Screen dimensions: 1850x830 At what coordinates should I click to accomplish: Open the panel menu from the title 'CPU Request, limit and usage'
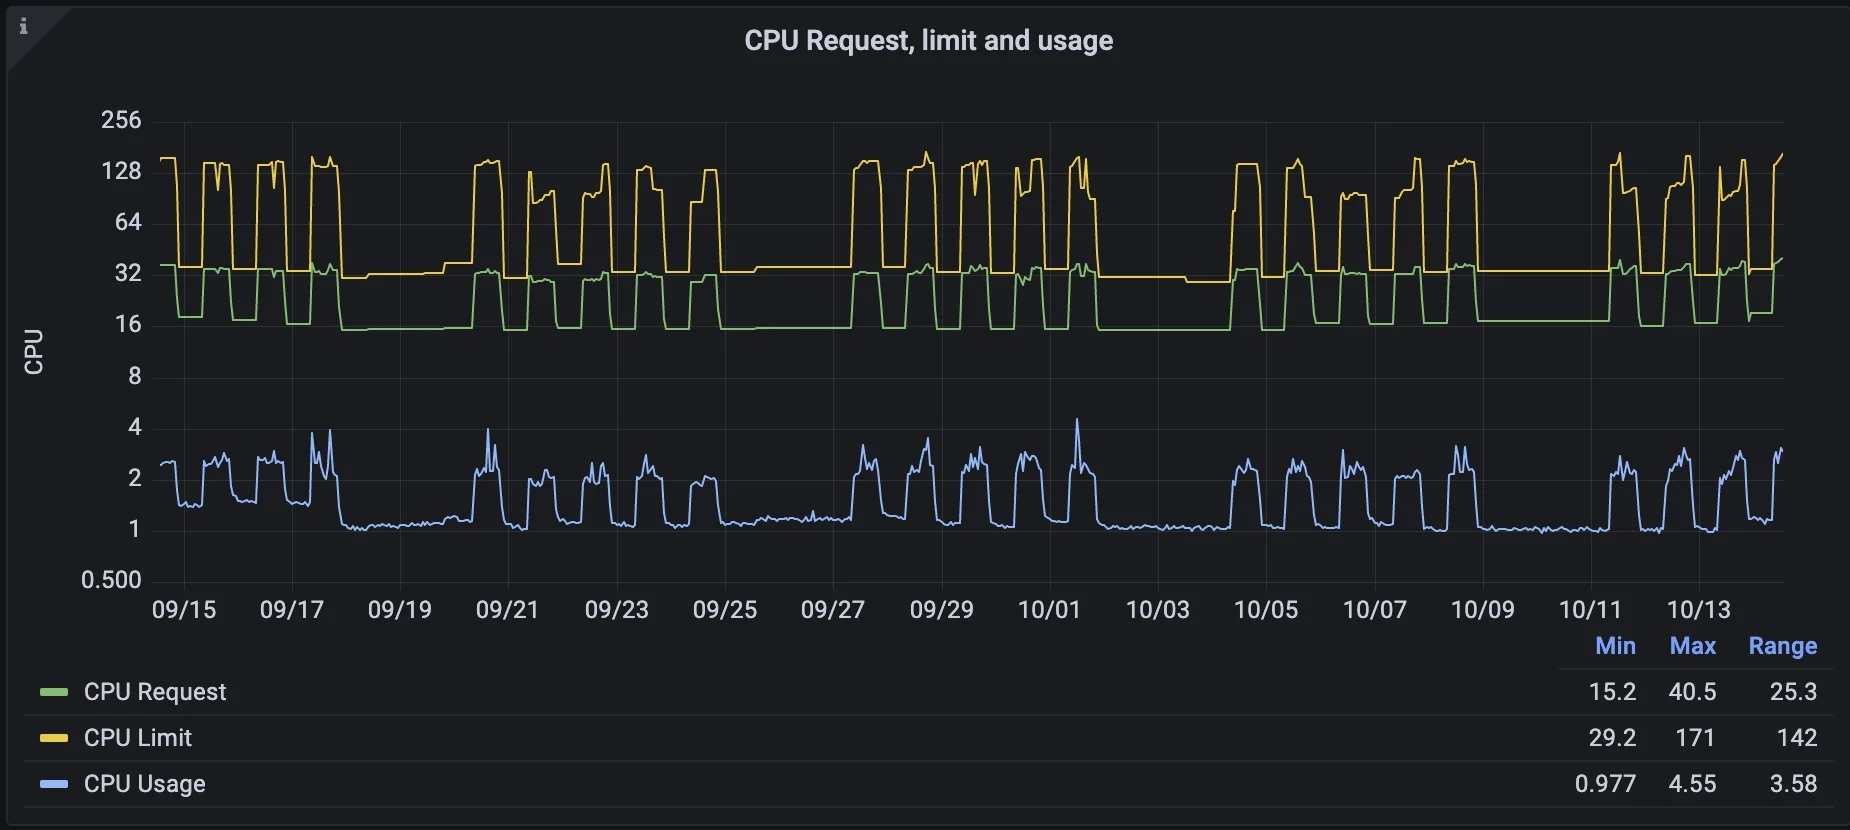pos(928,41)
